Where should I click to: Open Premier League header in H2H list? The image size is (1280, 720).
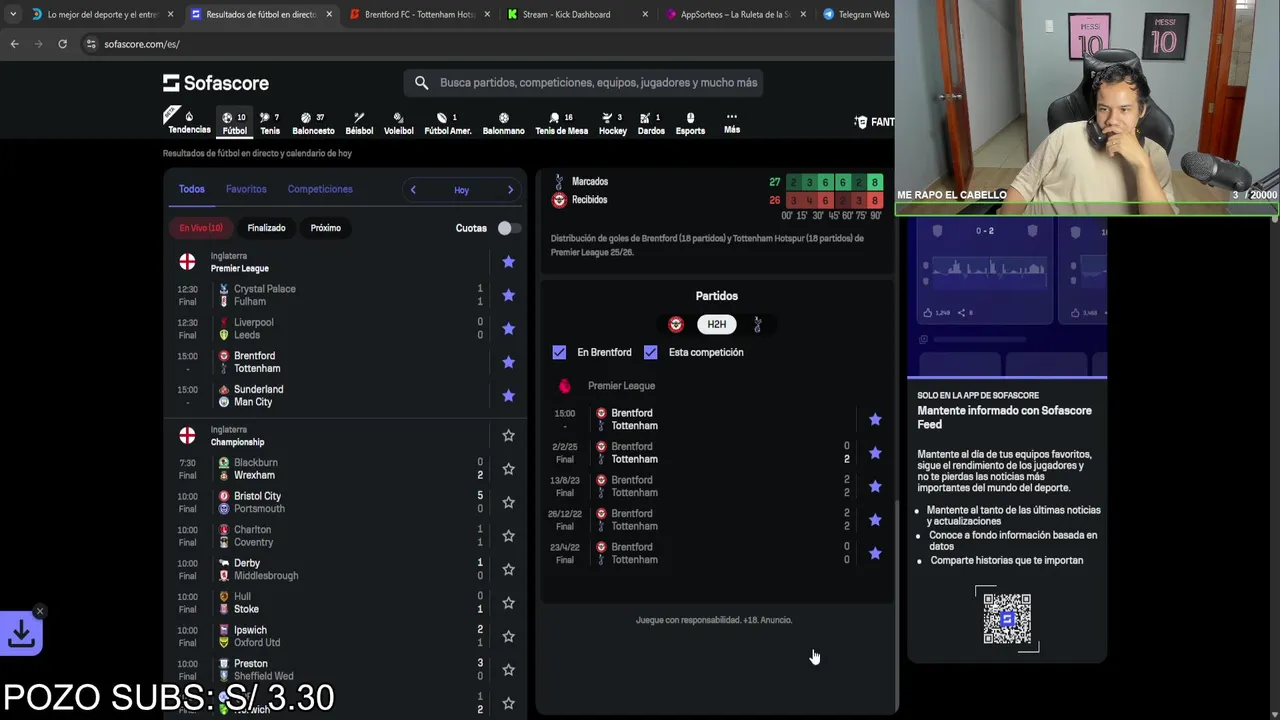(621, 386)
